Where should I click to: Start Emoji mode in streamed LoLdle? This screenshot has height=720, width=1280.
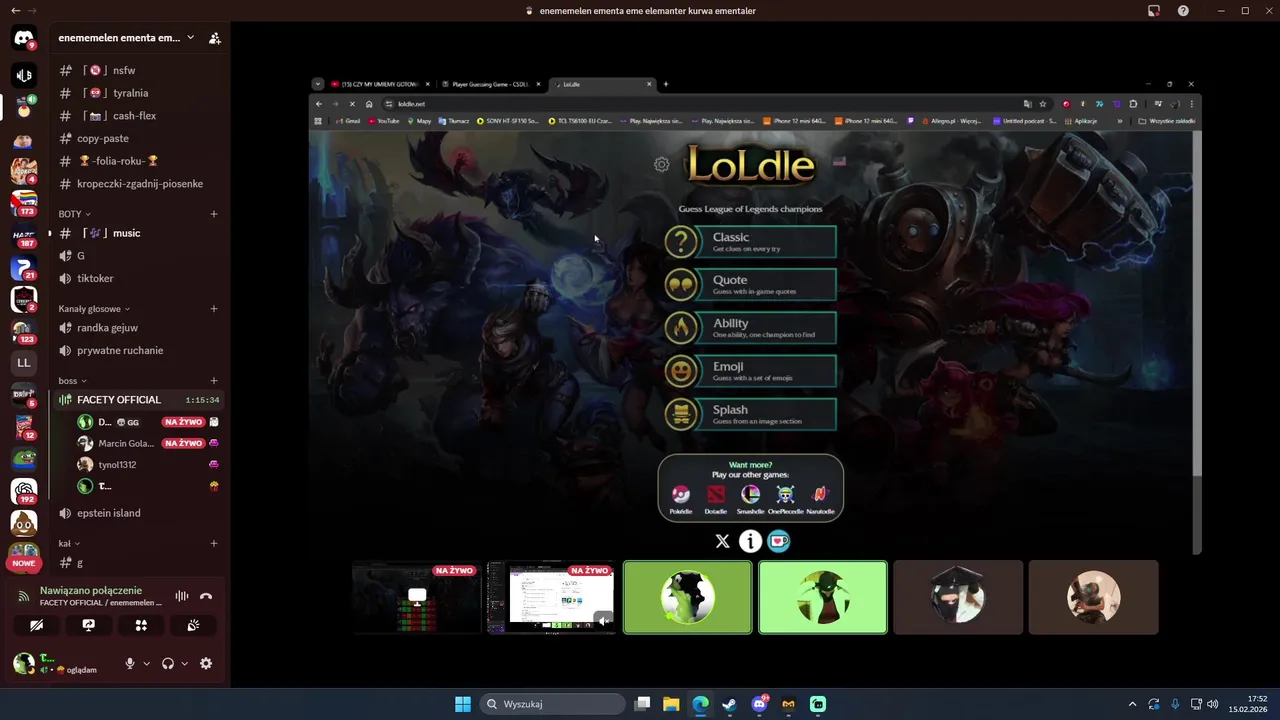751,371
